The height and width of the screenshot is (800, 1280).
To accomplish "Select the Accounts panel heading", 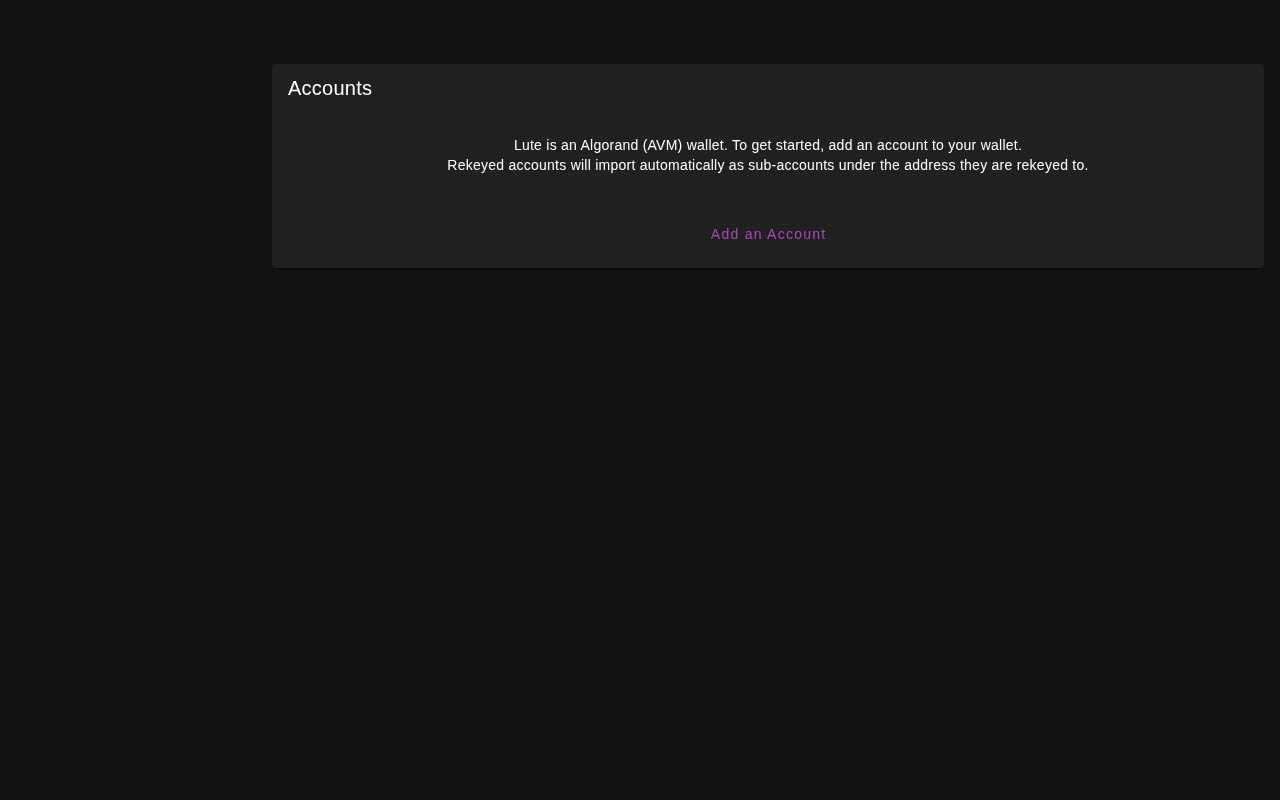I will tap(330, 88).
